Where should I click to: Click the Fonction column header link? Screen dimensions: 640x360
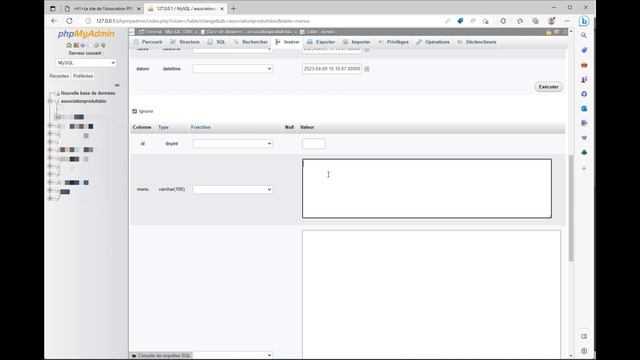click(x=201, y=127)
